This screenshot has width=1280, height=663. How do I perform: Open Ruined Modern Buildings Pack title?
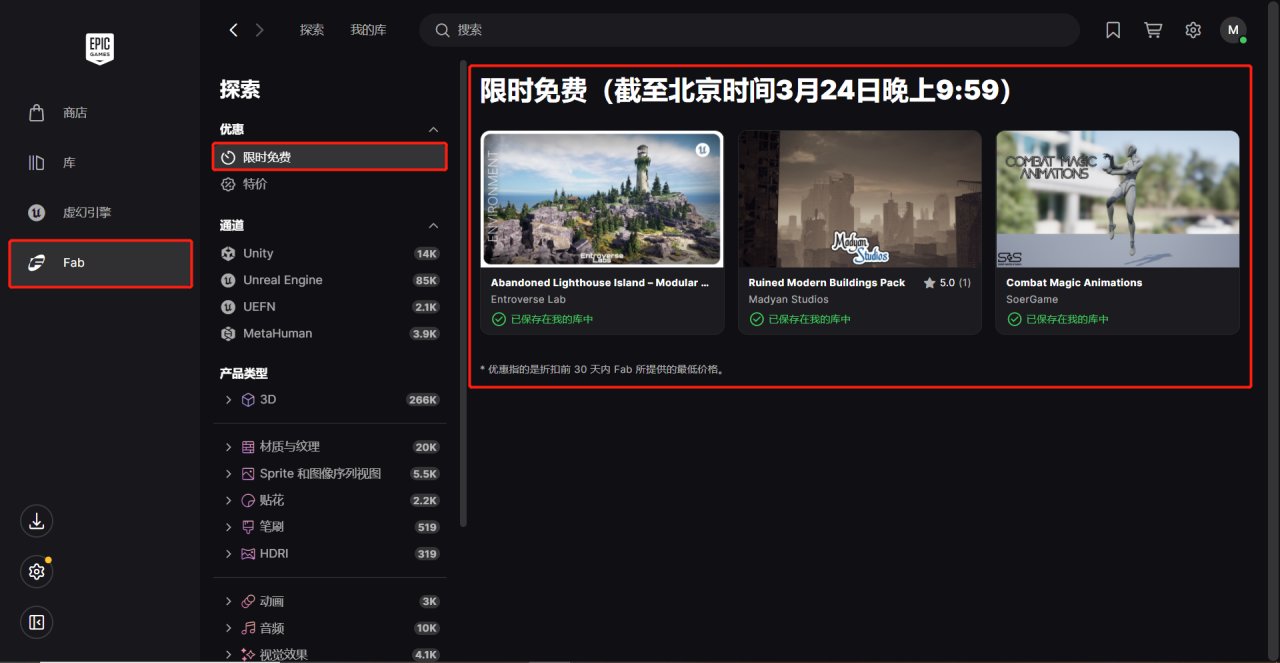827,283
